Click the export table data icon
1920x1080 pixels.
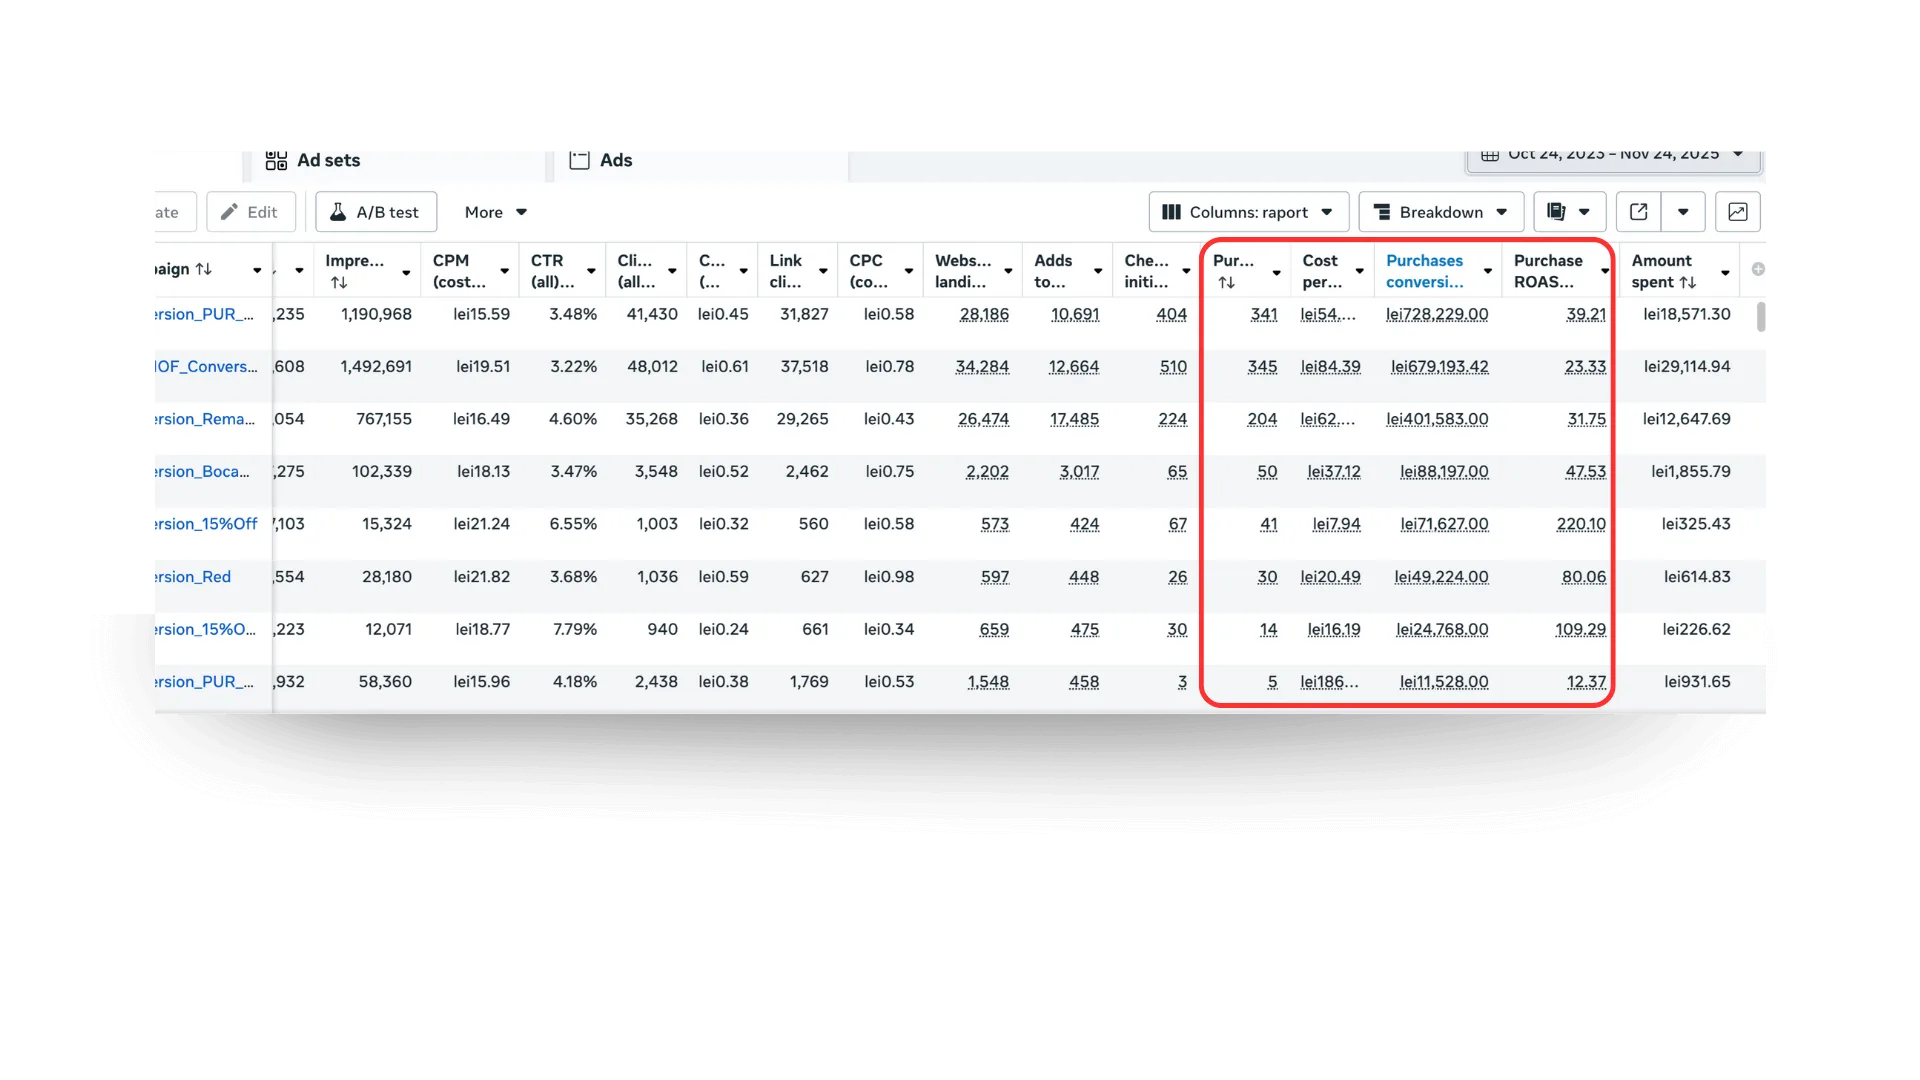click(x=1638, y=212)
